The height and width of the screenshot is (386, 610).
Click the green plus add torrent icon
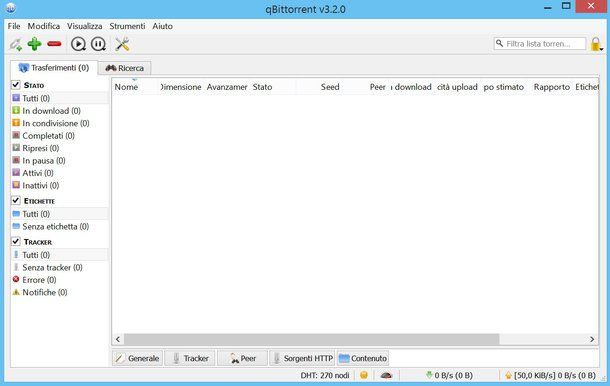click(x=34, y=44)
